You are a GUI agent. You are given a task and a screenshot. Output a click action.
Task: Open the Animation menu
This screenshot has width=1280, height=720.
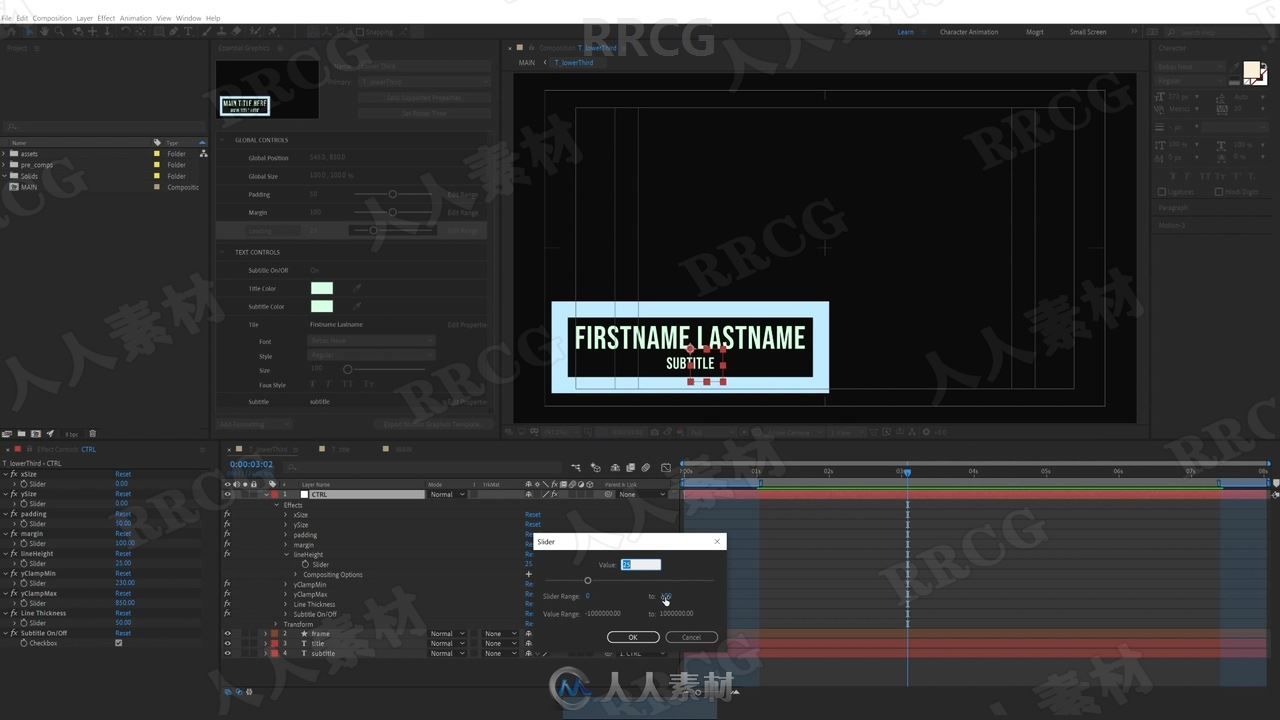point(136,18)
